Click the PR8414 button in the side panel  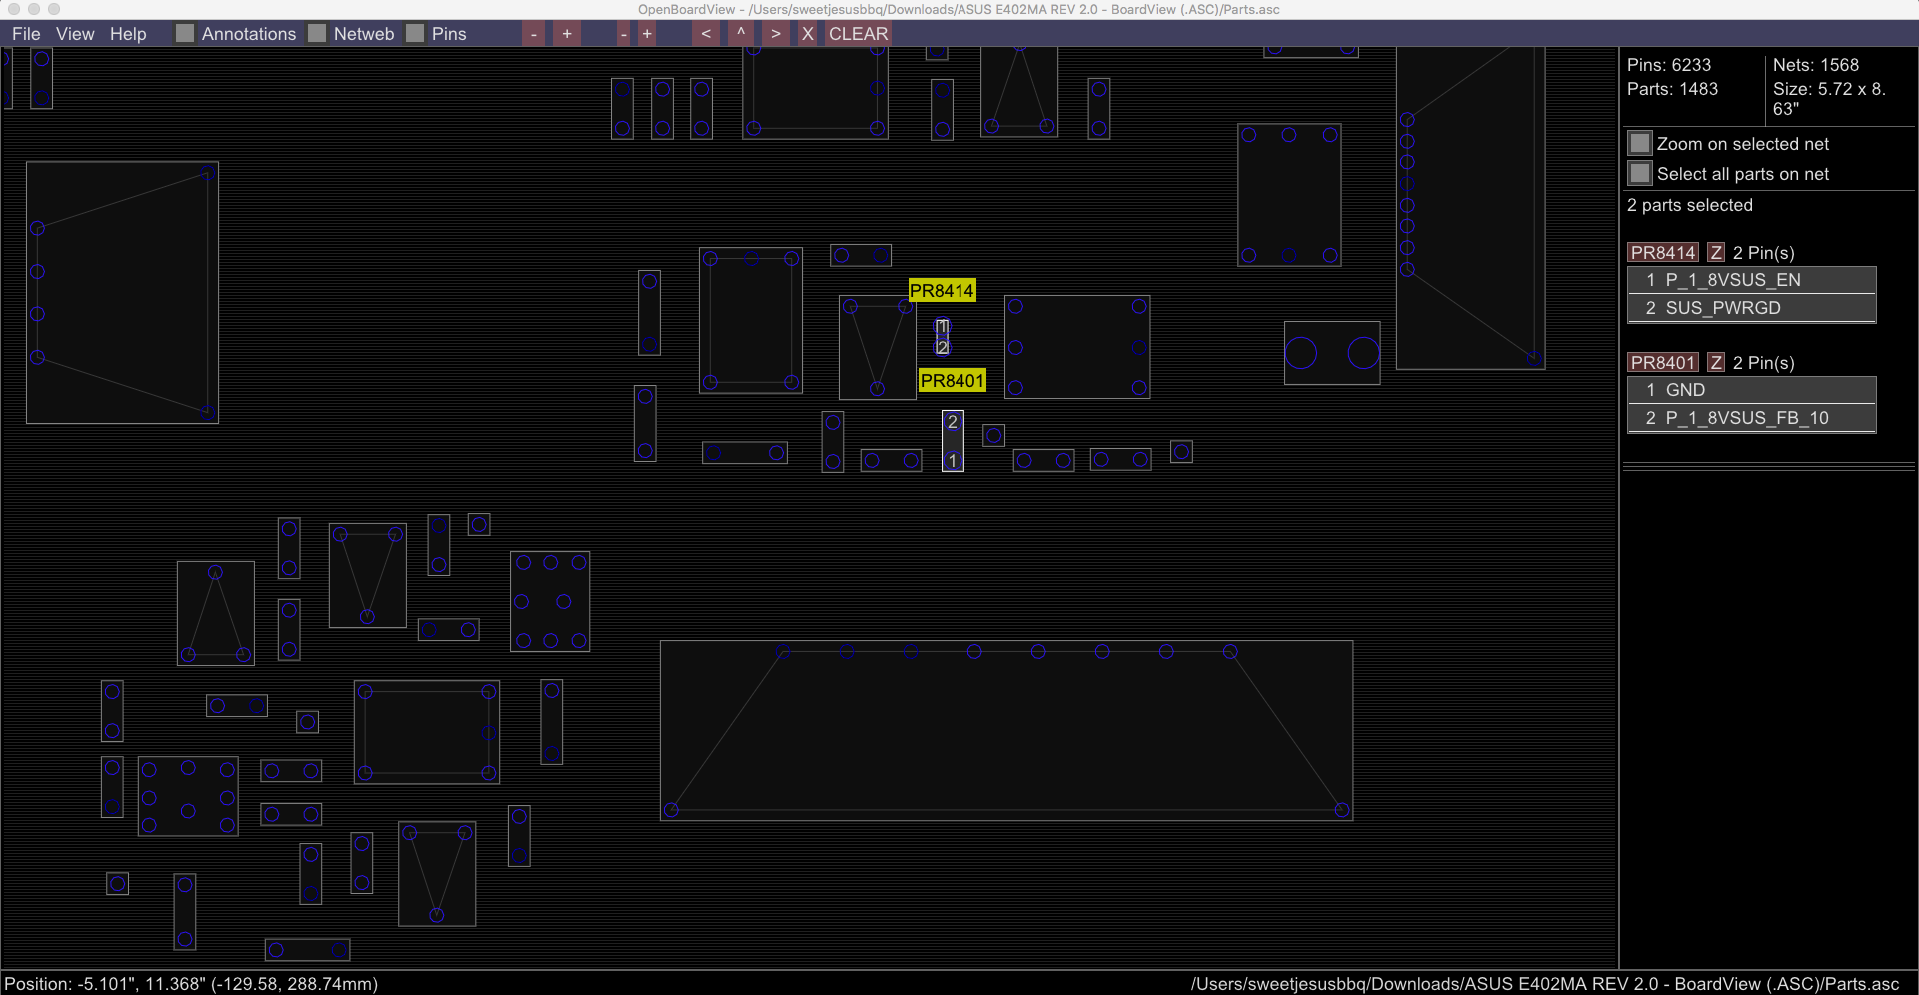point(1663,253)
